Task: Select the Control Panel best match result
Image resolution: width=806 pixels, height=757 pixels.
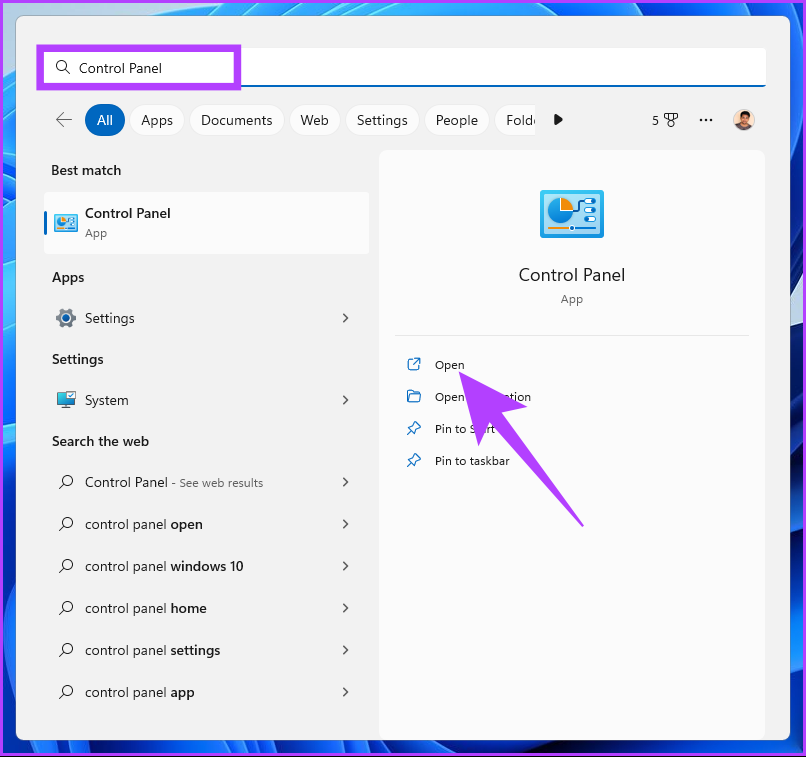Action: coord(207,223)
